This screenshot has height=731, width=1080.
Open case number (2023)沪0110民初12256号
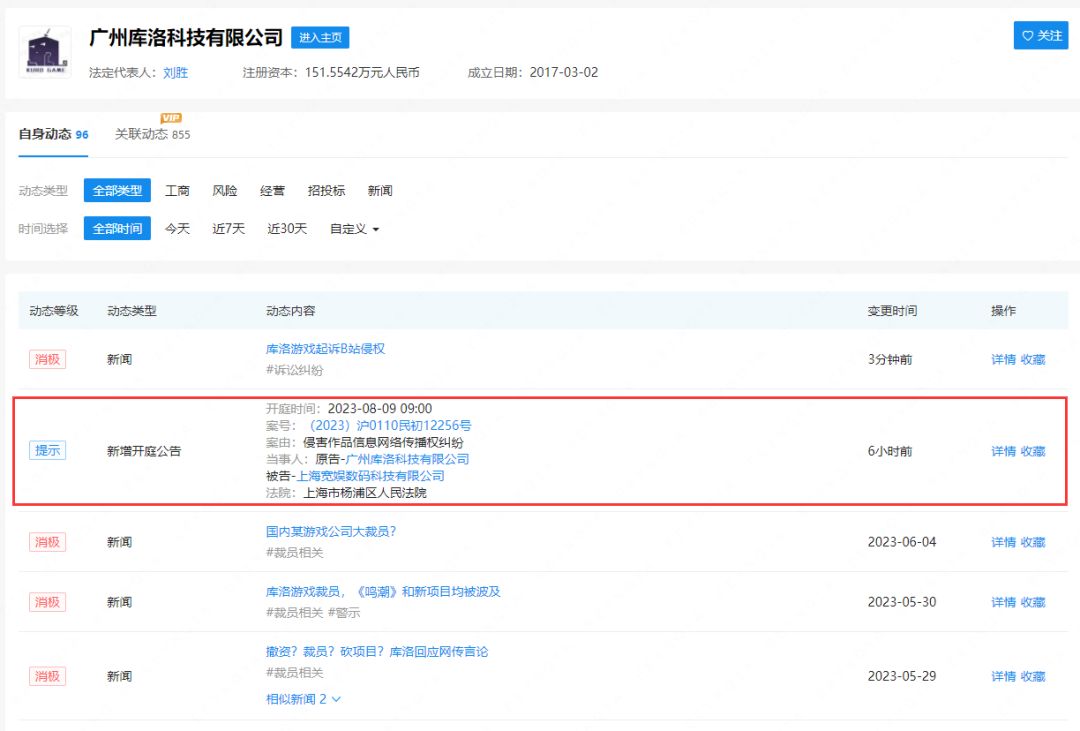(x=390, y=425)
